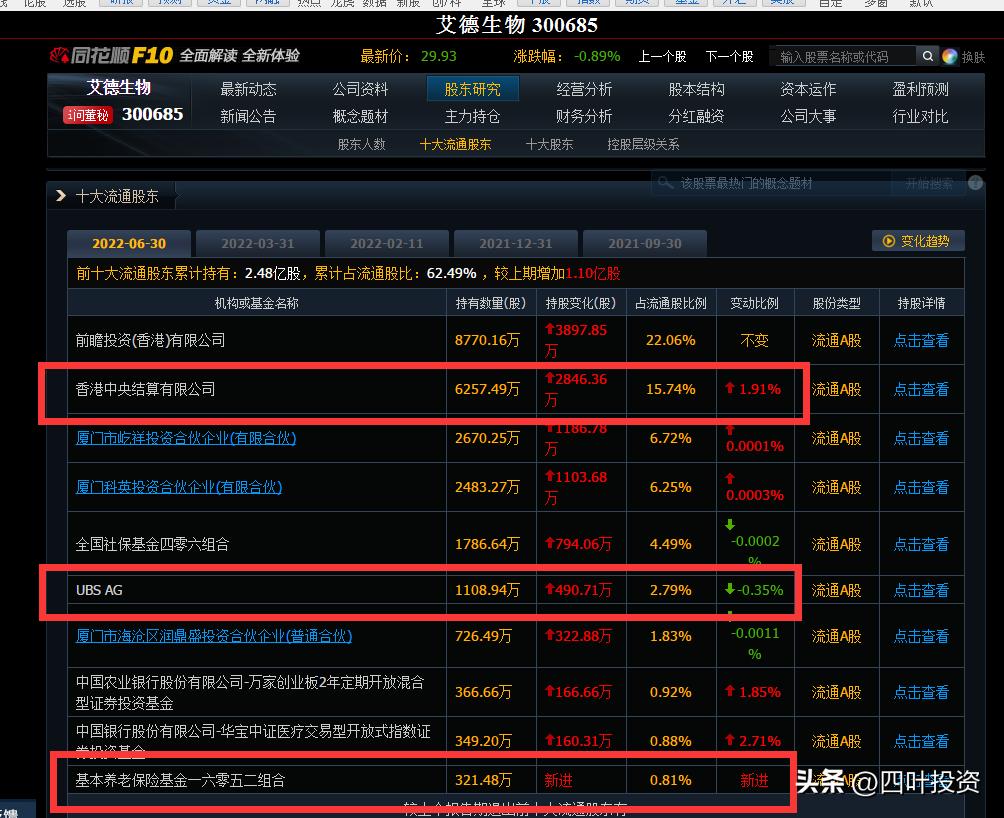The width and height of the screenshot is (1004, 818).
Task: Open the 行业对比 menu
Action: pyautogui.click(x=920, y=116)
